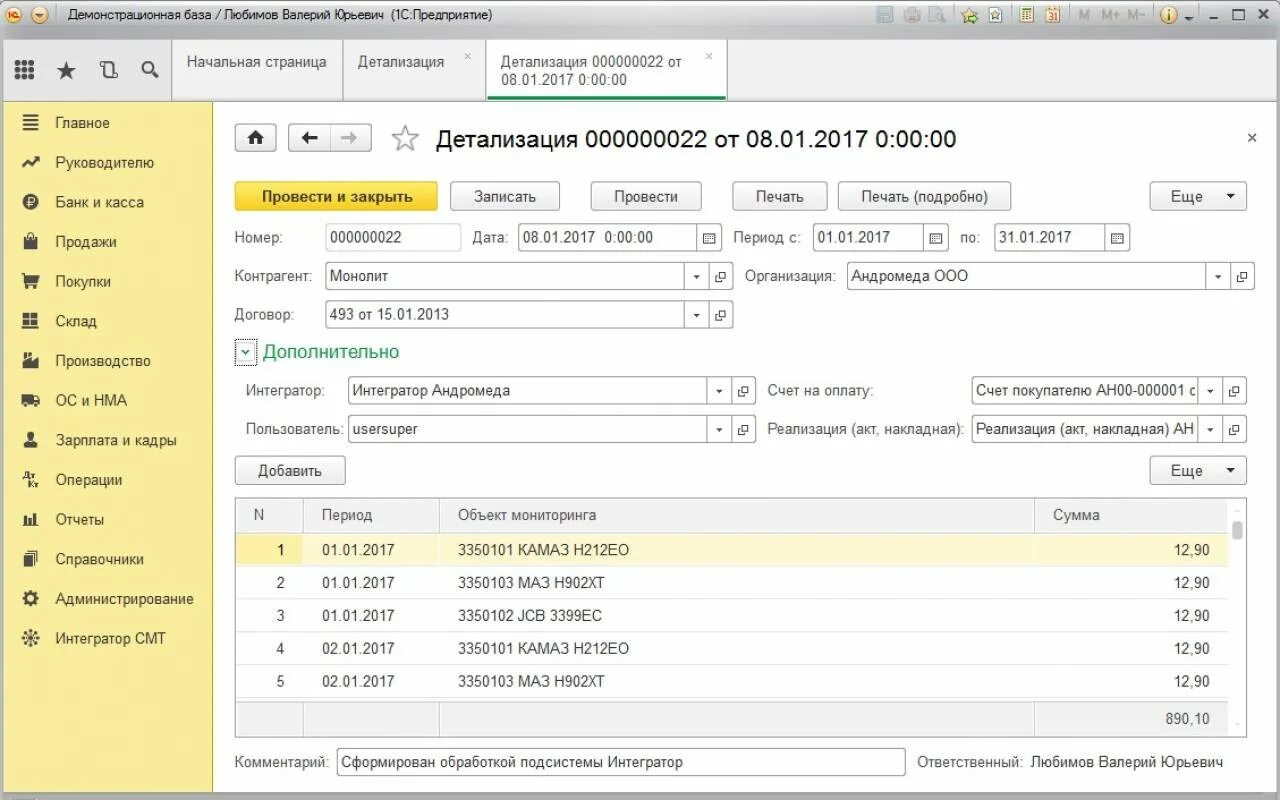Close the document form with X
This screenshot has height=800, width=1280.
[1252, 138]
